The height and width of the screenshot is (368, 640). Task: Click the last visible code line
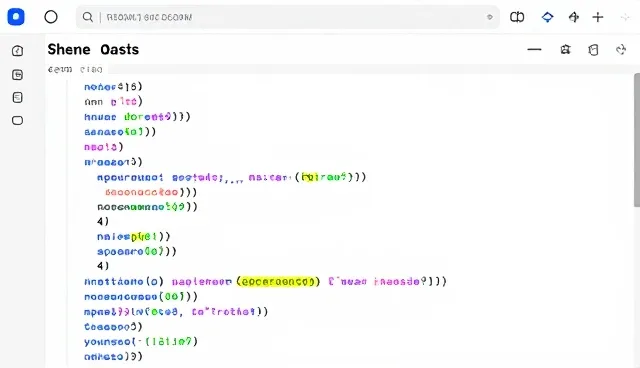[113, 357]
